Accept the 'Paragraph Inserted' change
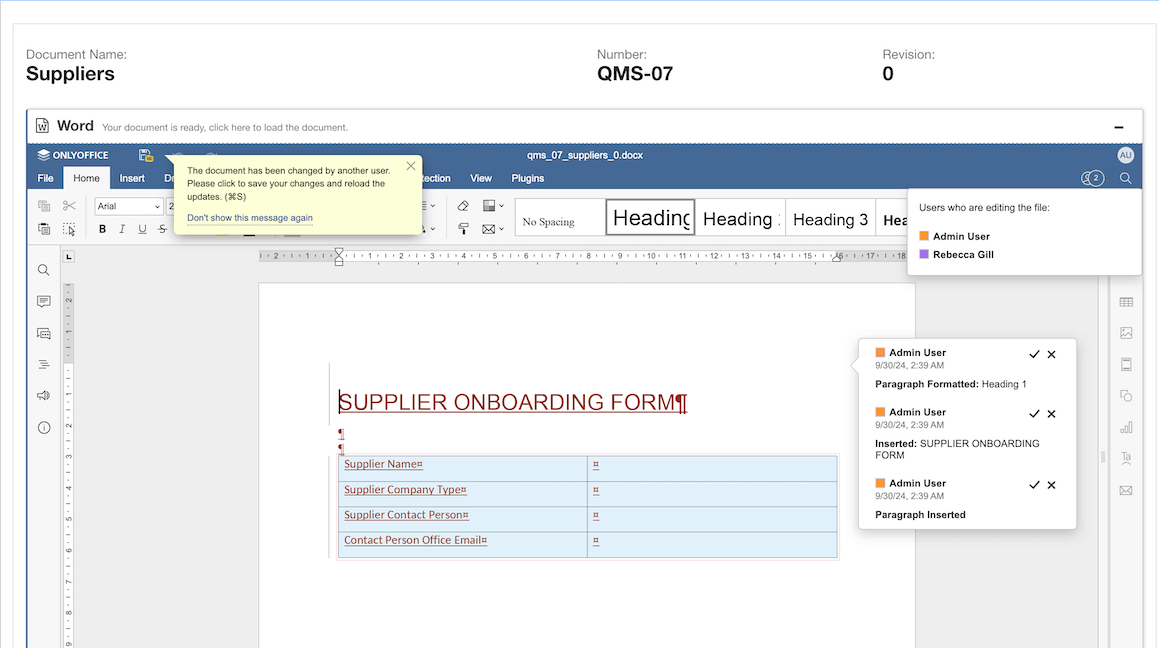This screenshot has width=1159, height=648. [x=1034, y=485]
